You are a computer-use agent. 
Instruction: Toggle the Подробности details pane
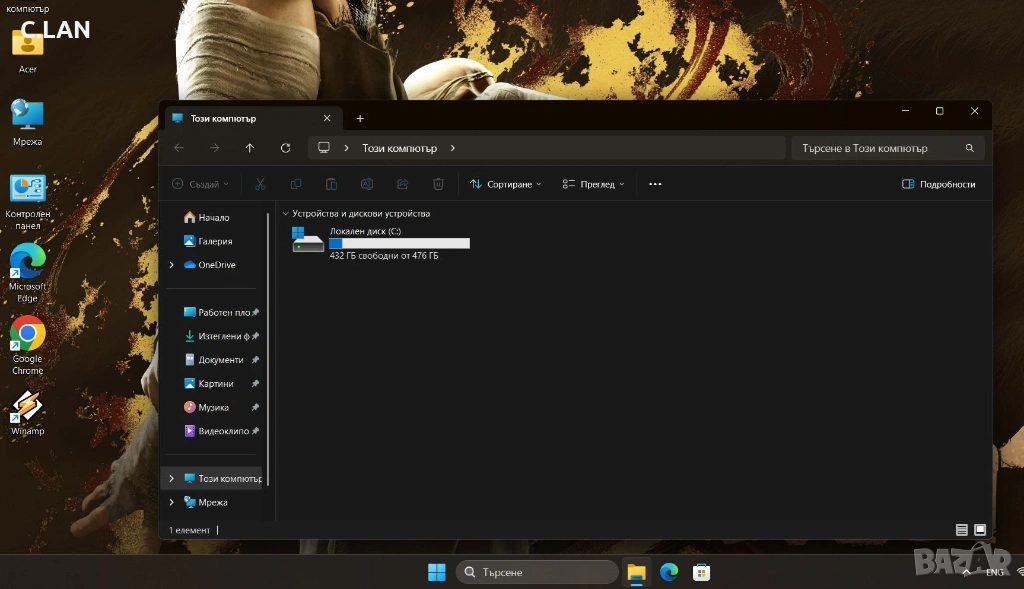(938, 184)
